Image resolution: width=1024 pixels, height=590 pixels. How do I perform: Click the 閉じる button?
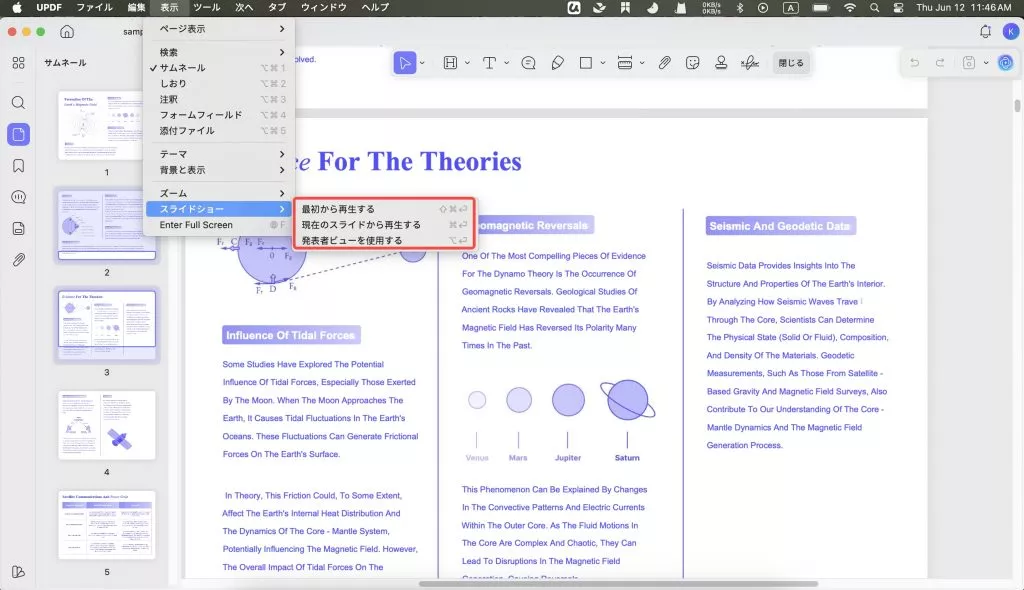click(x=791, y=63)
